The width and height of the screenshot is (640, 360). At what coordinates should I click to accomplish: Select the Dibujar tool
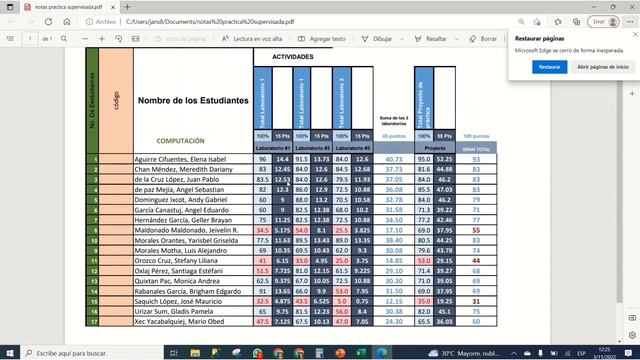click(x=377, y=39)
